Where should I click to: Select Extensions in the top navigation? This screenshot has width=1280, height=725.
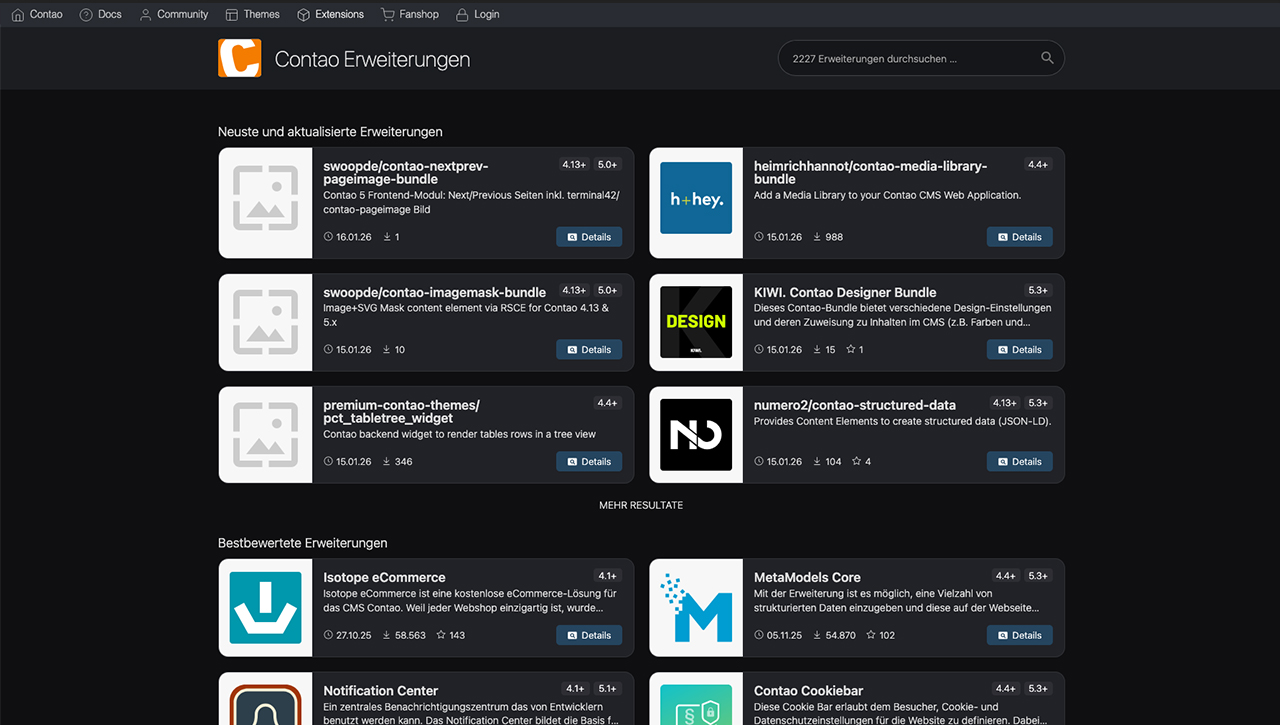click(x=330, y=14)
